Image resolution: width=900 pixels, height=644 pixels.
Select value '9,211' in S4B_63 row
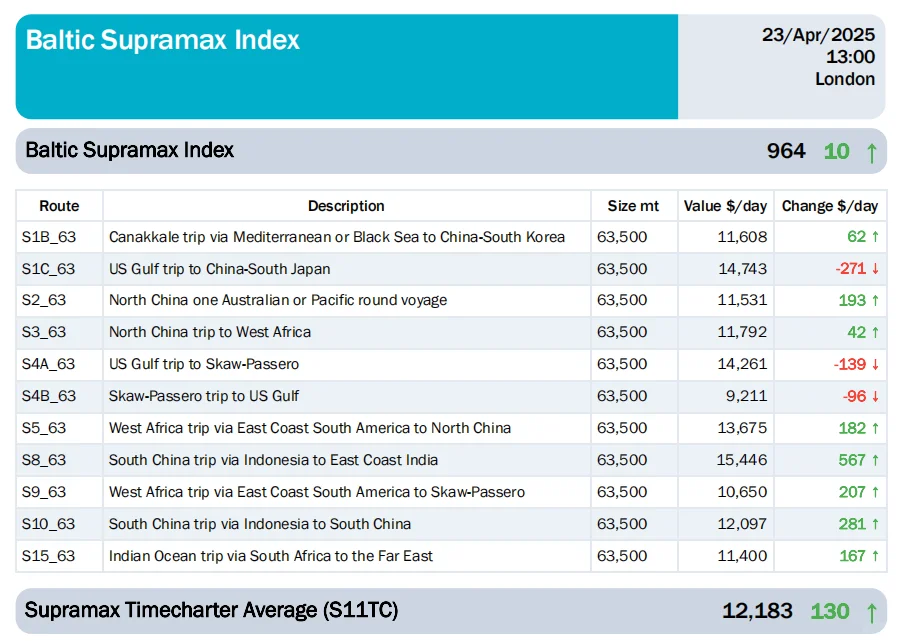tap(746, 396)
